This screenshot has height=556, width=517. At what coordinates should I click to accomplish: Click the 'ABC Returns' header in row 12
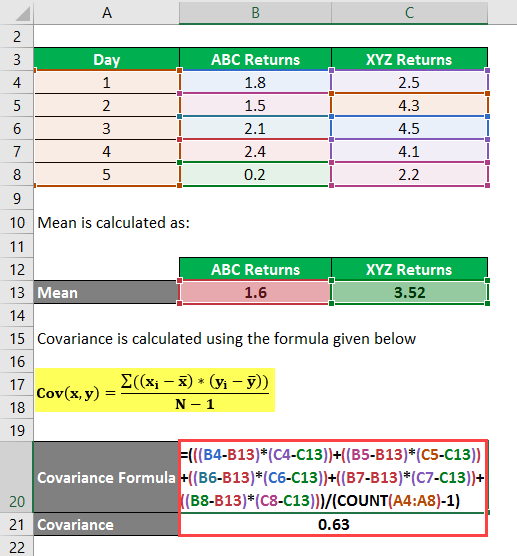tap(255, 269)
